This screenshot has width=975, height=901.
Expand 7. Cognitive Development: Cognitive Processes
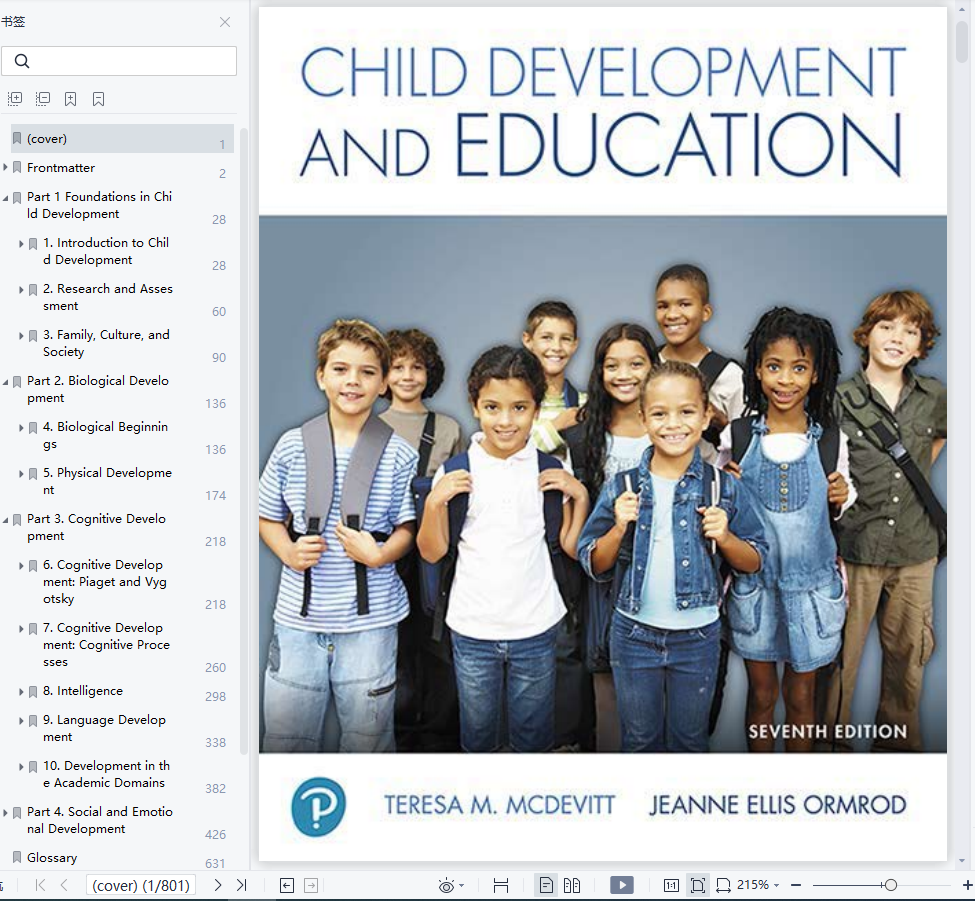click(21, 629)
